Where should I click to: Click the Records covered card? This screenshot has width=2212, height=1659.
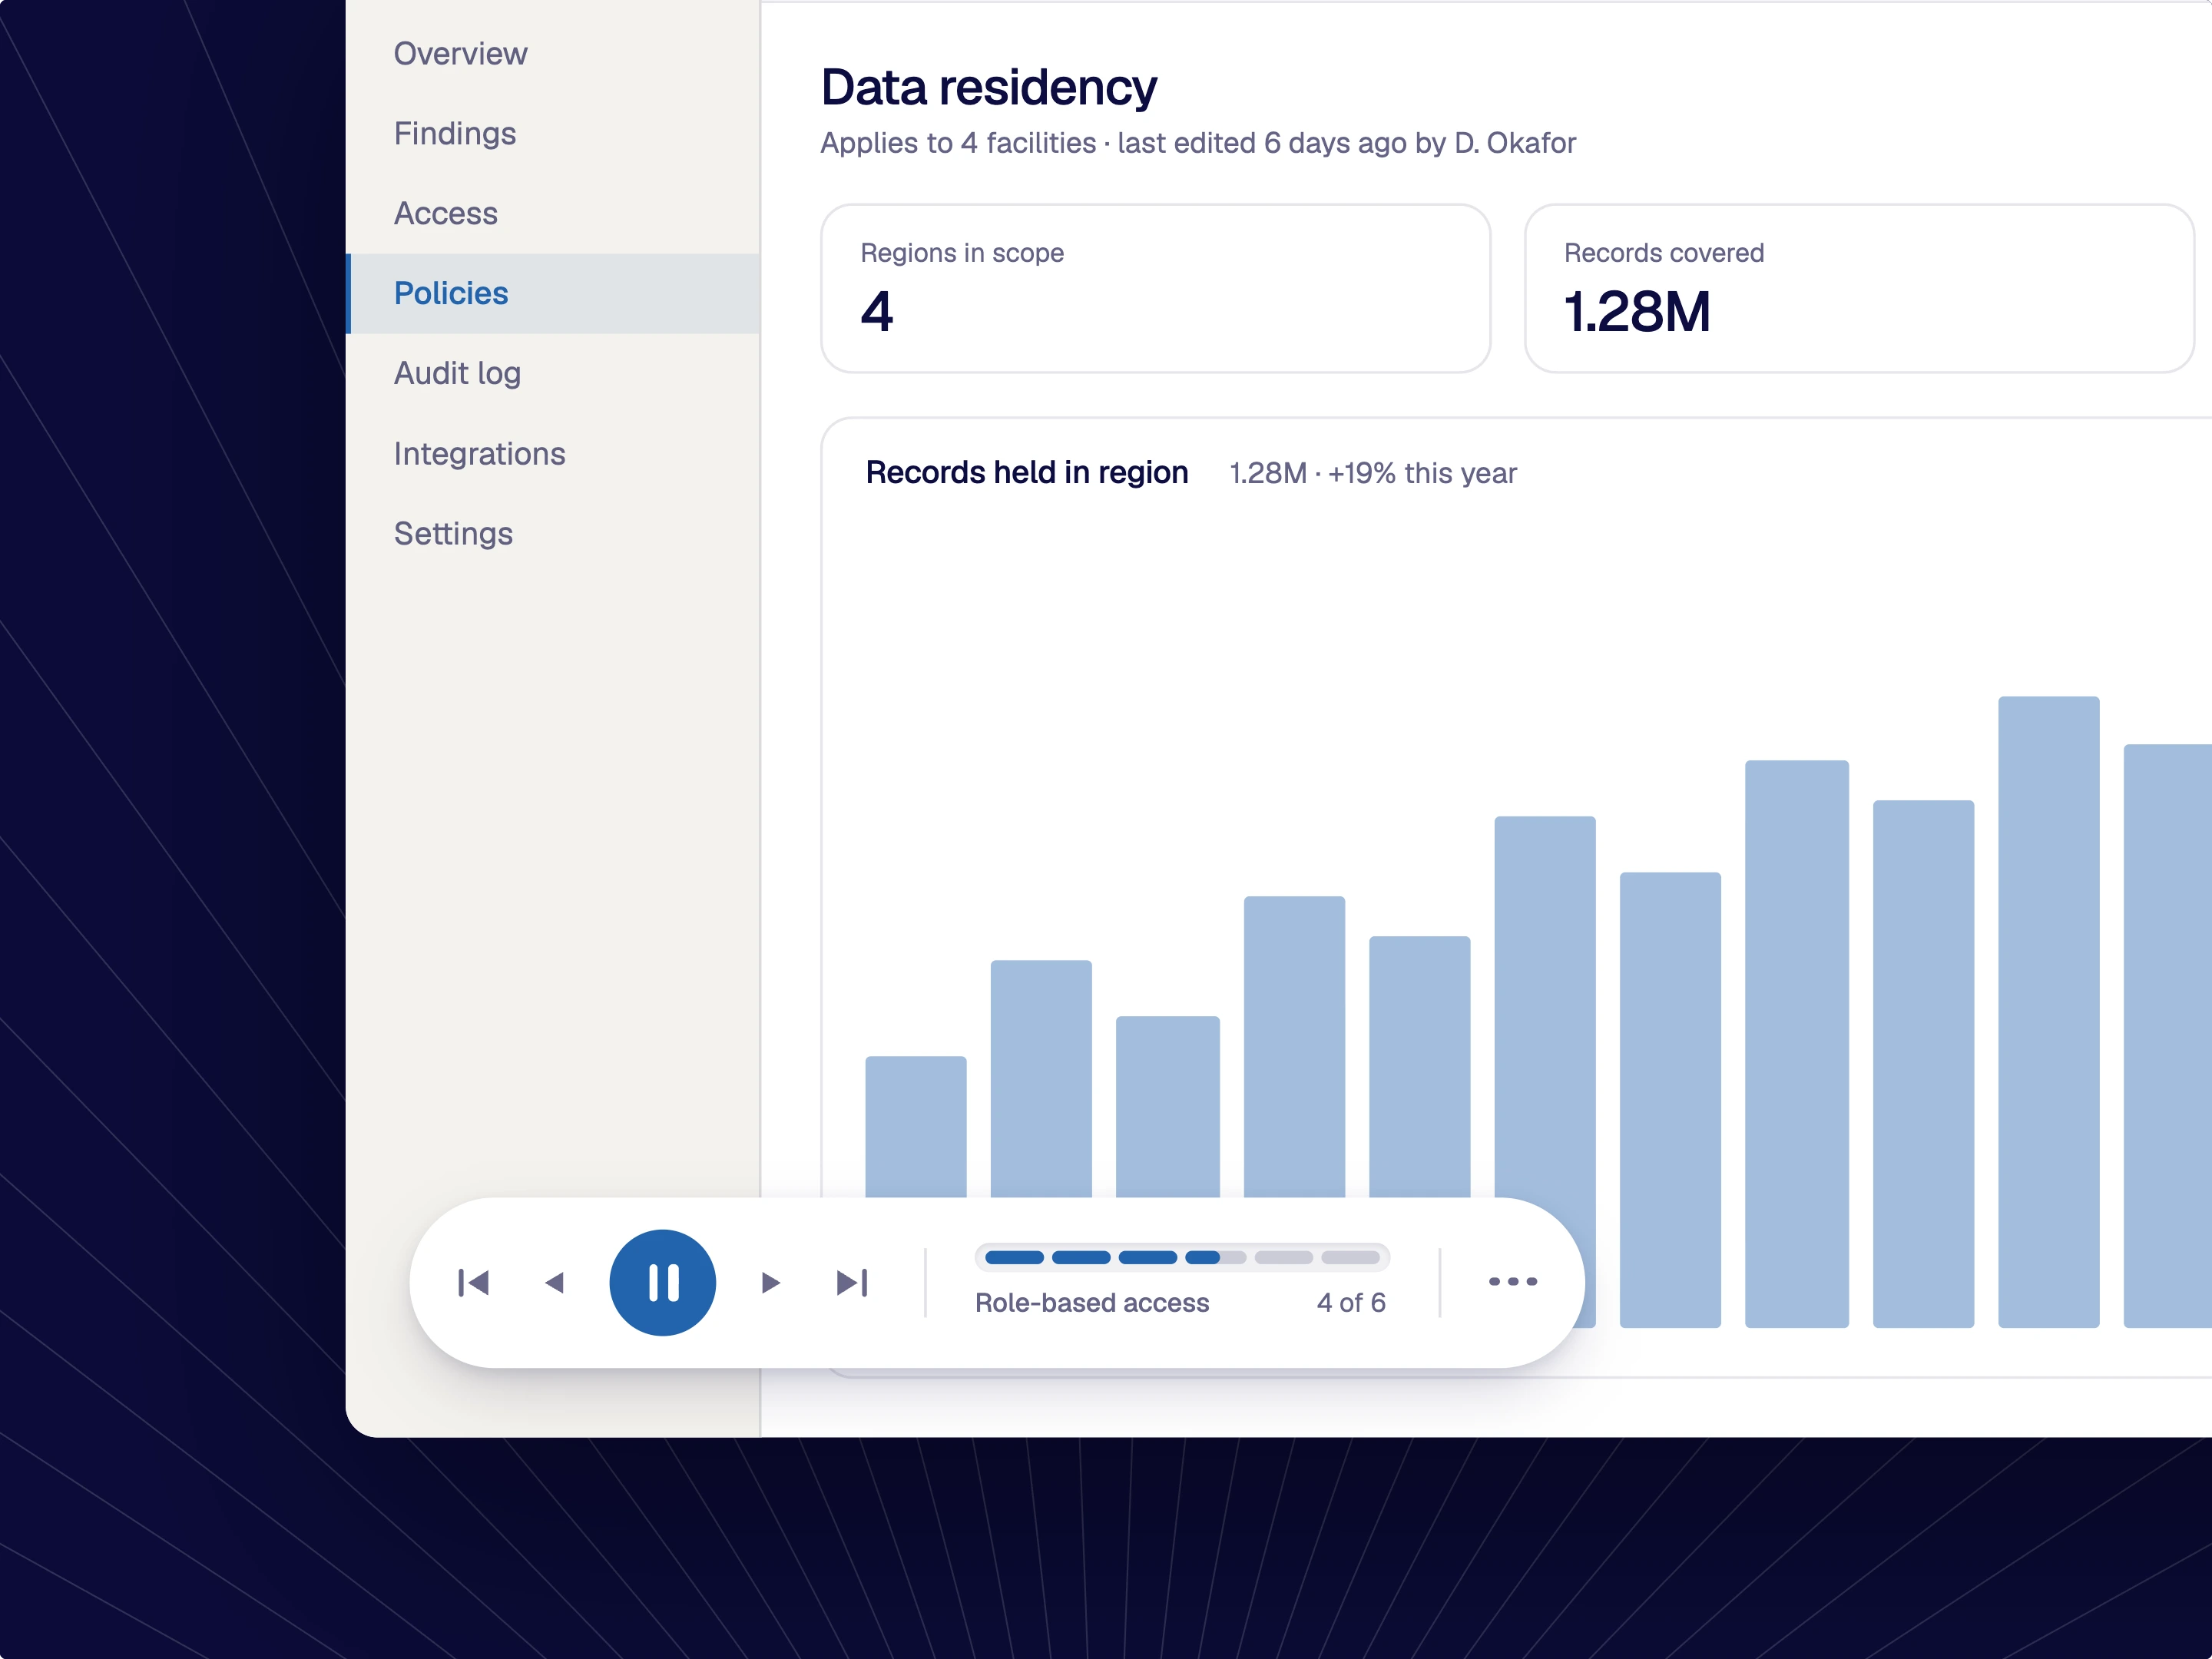1860,289
